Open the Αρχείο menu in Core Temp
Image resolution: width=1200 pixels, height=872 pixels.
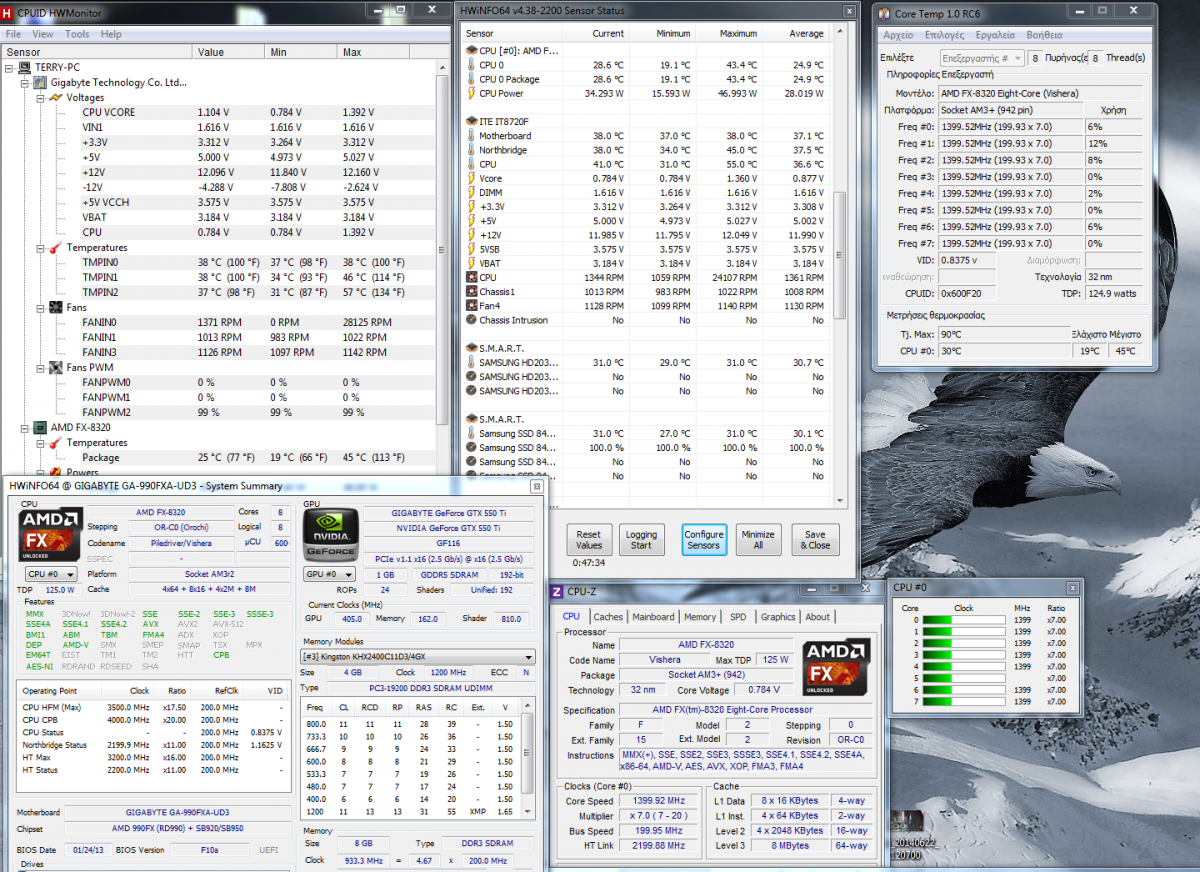coord(898,35)
